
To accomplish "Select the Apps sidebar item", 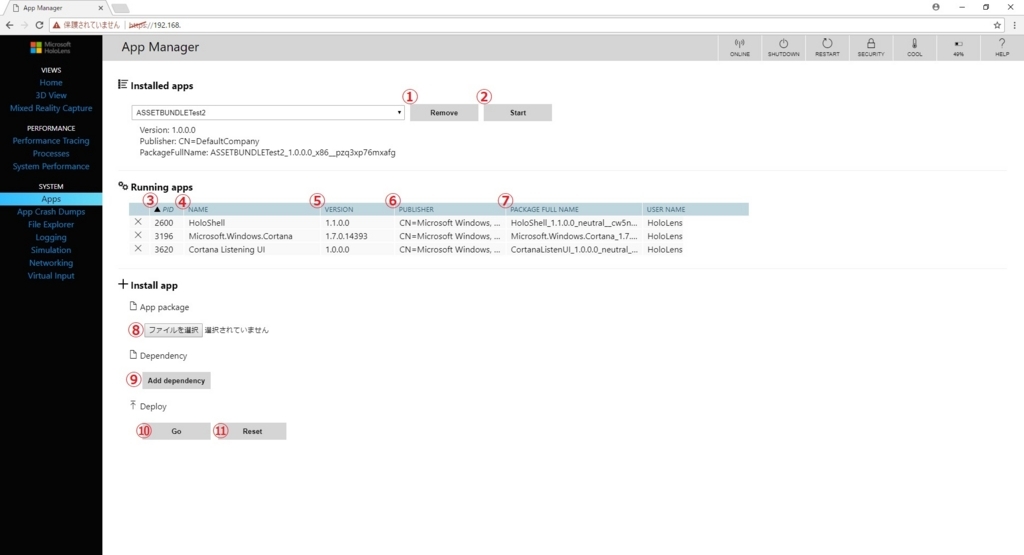I will (51, 198).
